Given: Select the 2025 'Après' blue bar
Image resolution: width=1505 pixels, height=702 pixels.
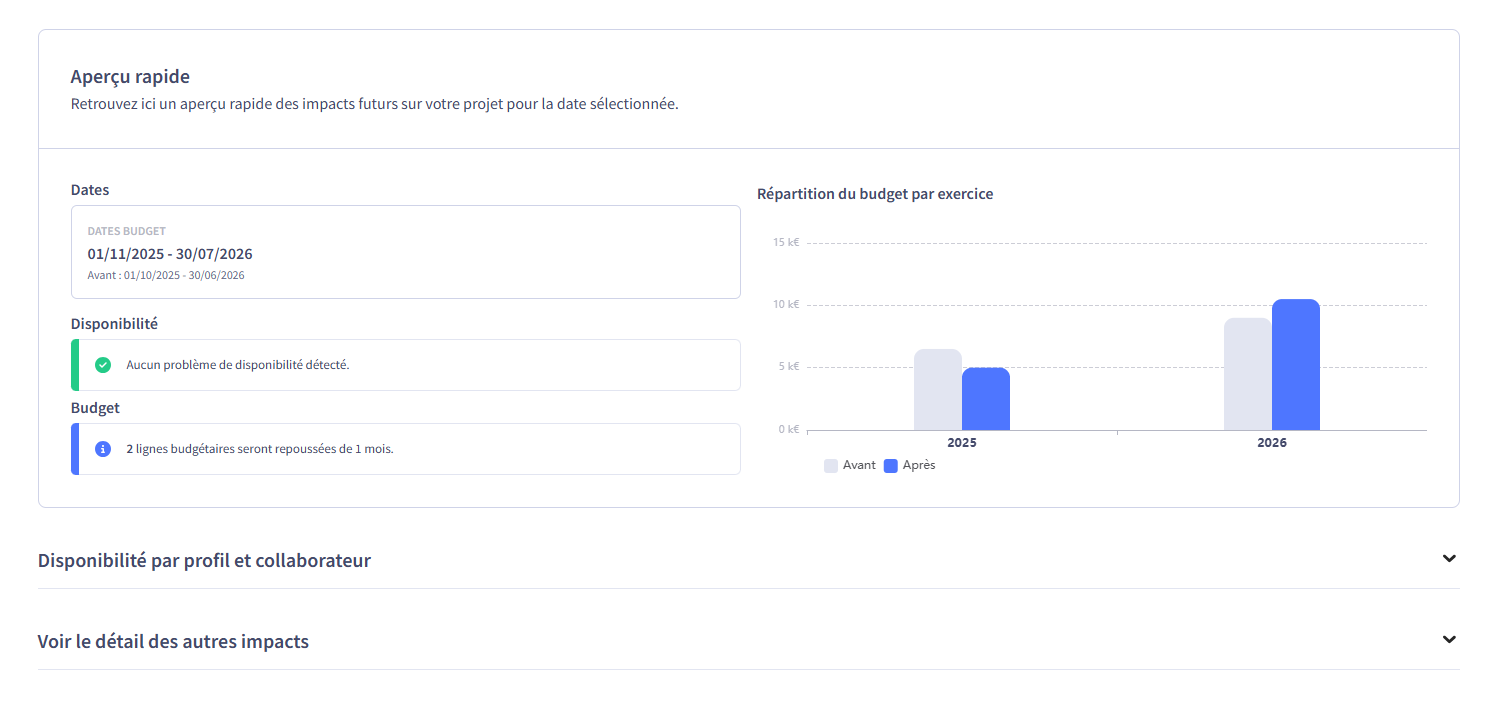Looking at the screenshot, I should [986, 400].
